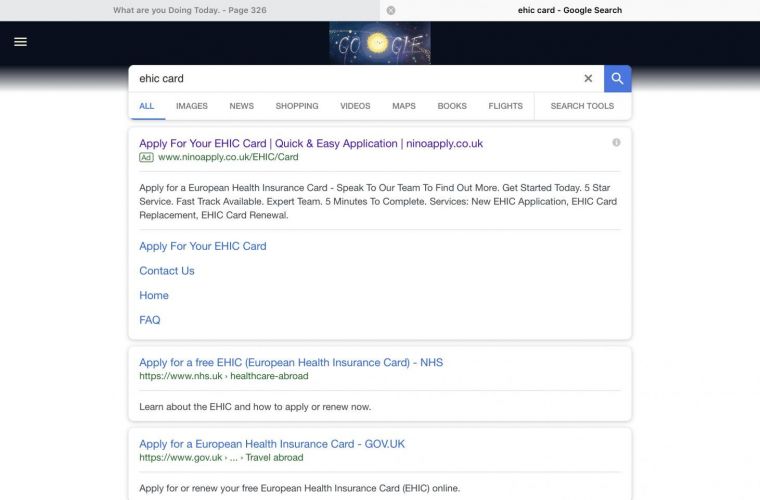
Task: Switch to NEWS results
Action: pos(241,106)
